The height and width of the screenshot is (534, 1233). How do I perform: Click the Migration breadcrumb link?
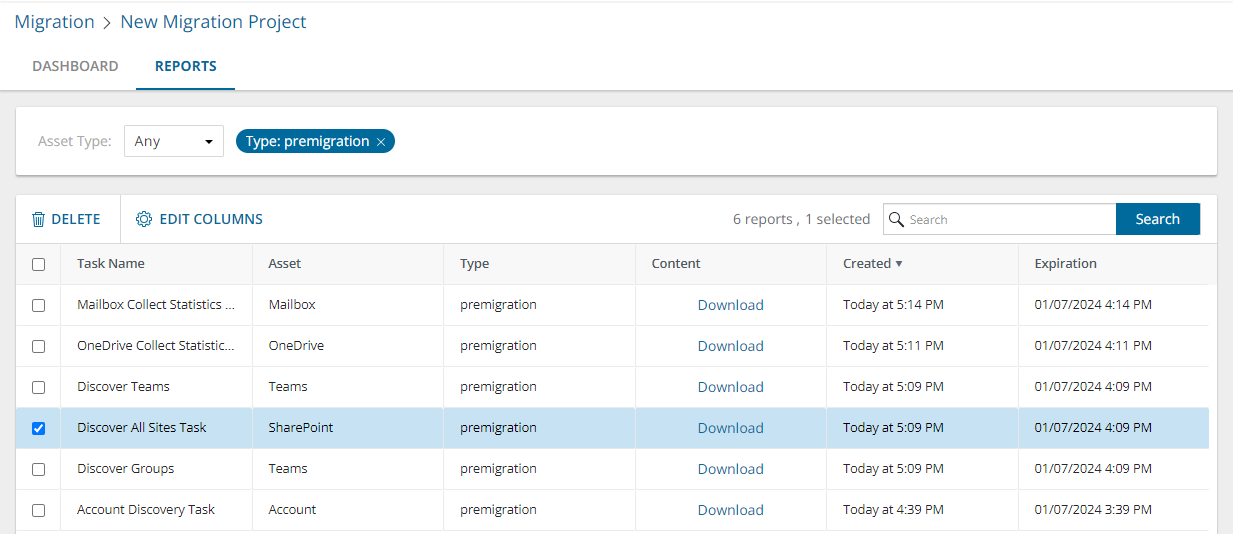point(54,21)
